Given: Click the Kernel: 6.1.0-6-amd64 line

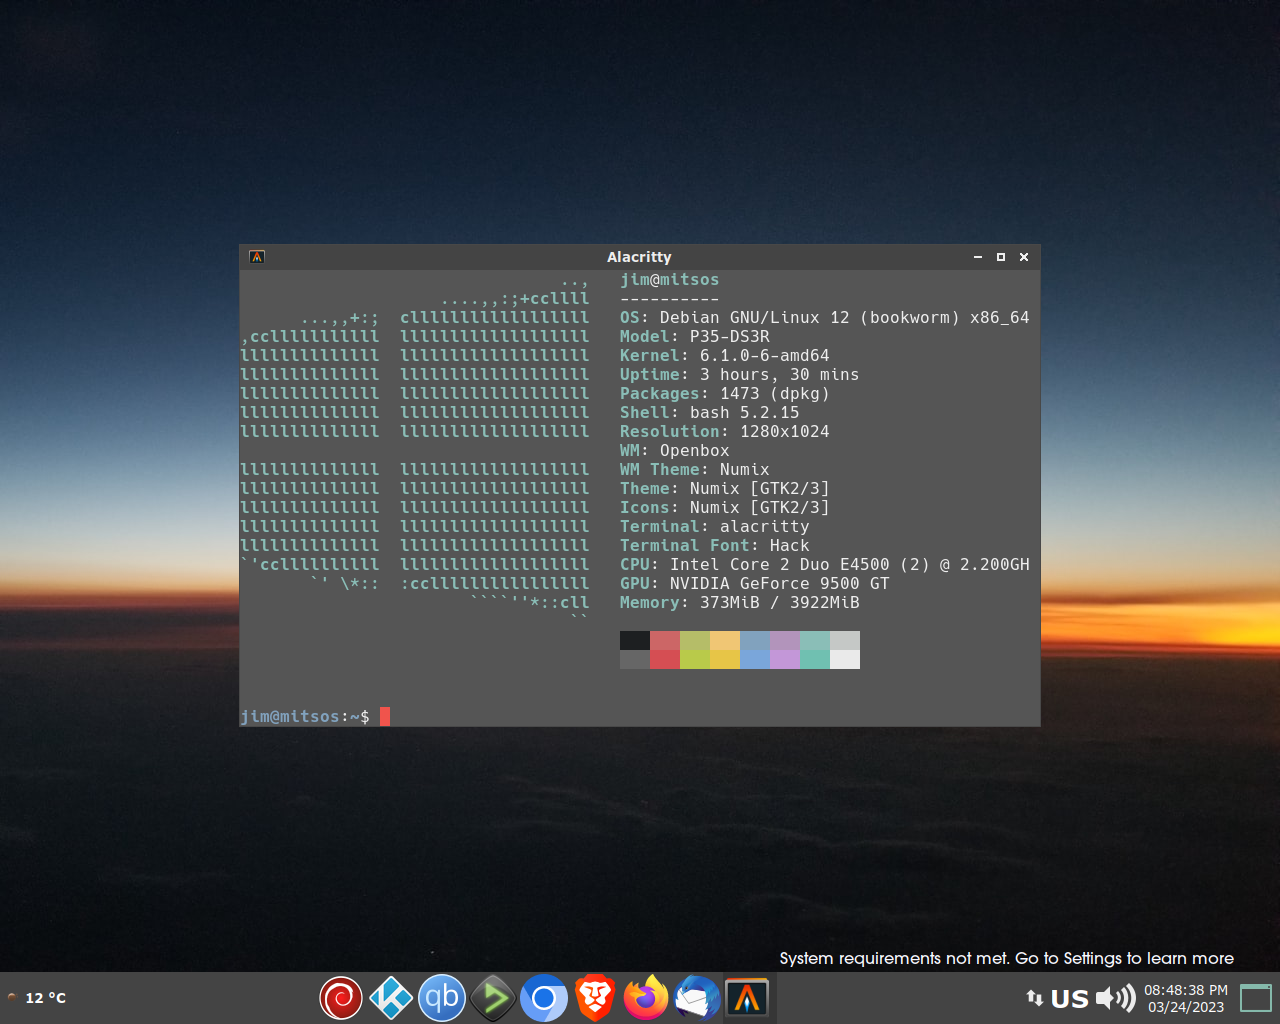Looking at the screenshot, I should pos(725,356).
